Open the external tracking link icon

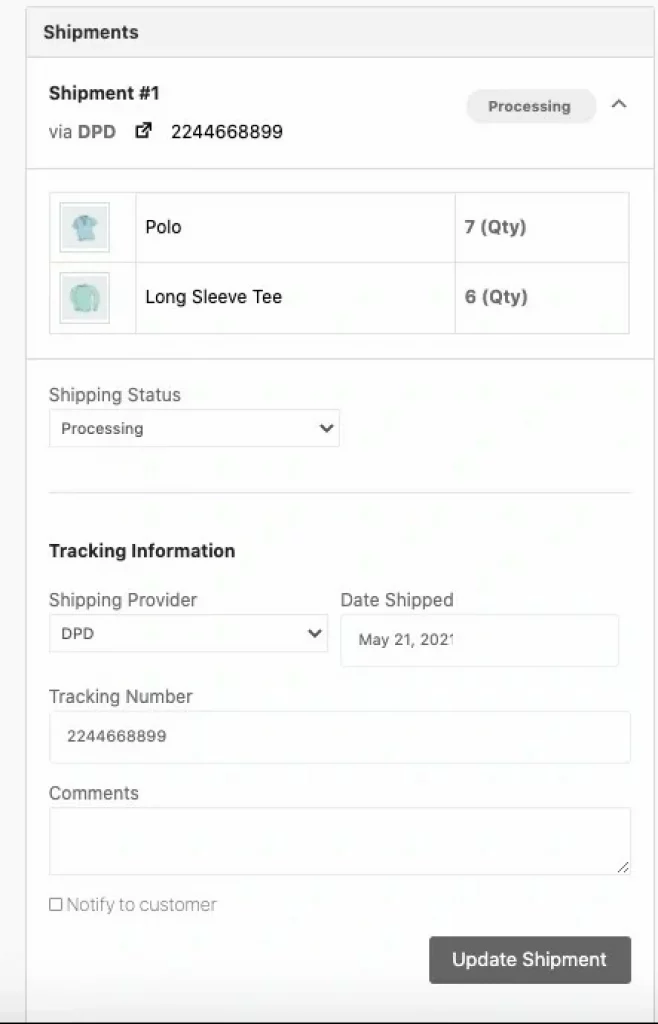point(143,131)
